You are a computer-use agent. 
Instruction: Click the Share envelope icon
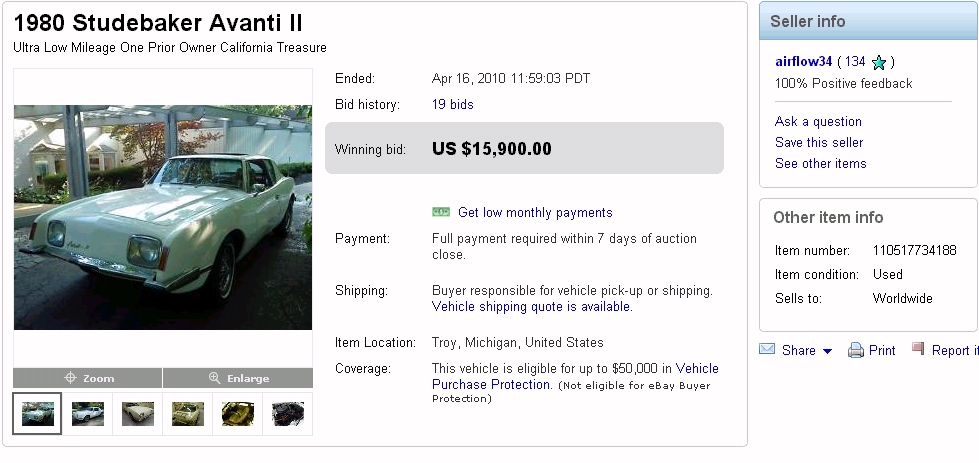(767, 350)
